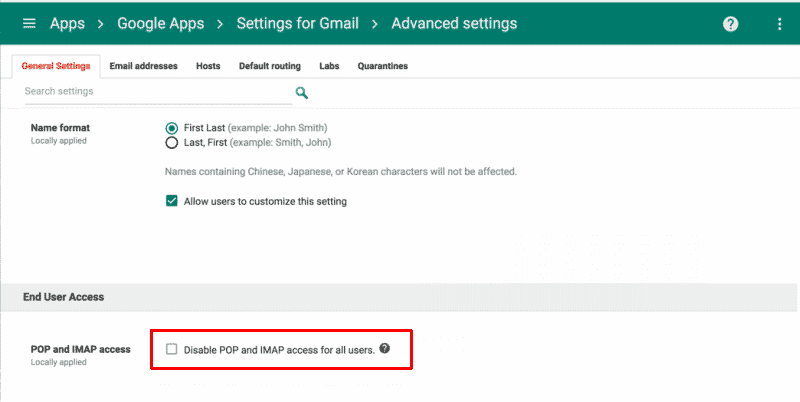Click the POP and IMAP access label
The width and height of the screenshot is (800, 402).
81,349
